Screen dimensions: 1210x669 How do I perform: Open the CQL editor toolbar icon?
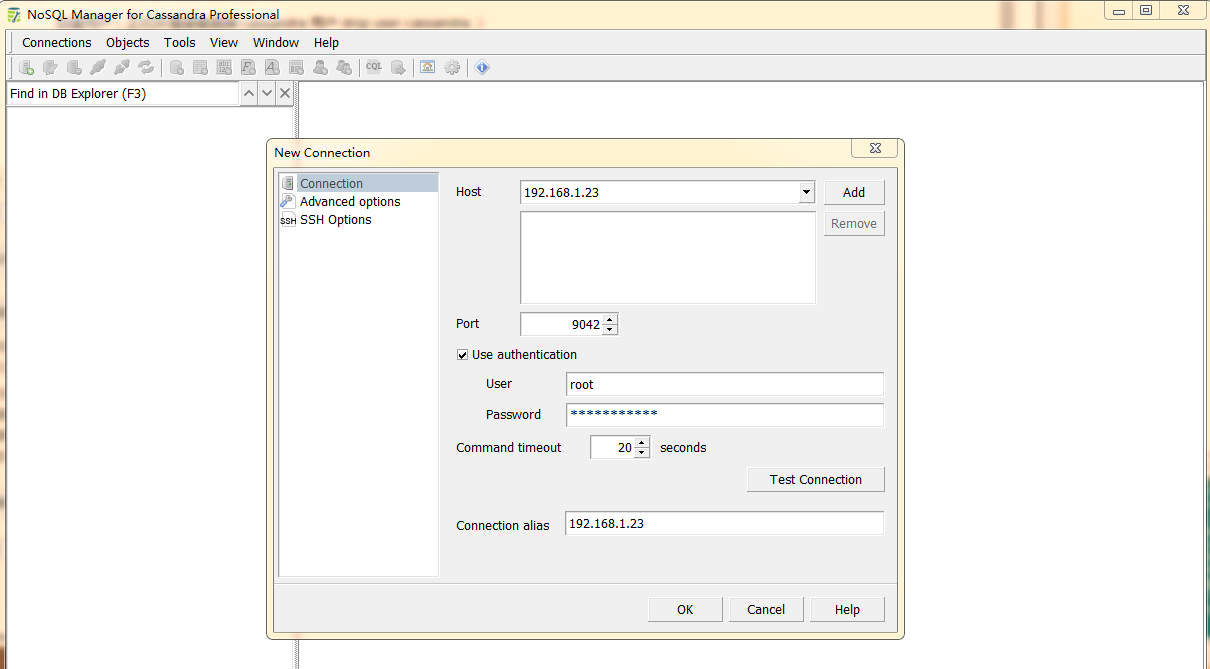pyautogui.click(x=373, y=68)
